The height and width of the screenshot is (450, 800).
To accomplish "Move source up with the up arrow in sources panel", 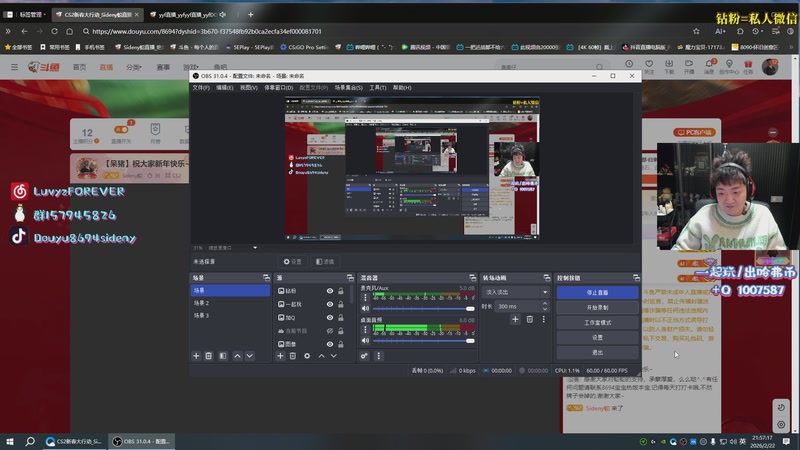I will (x=321, y=356).
